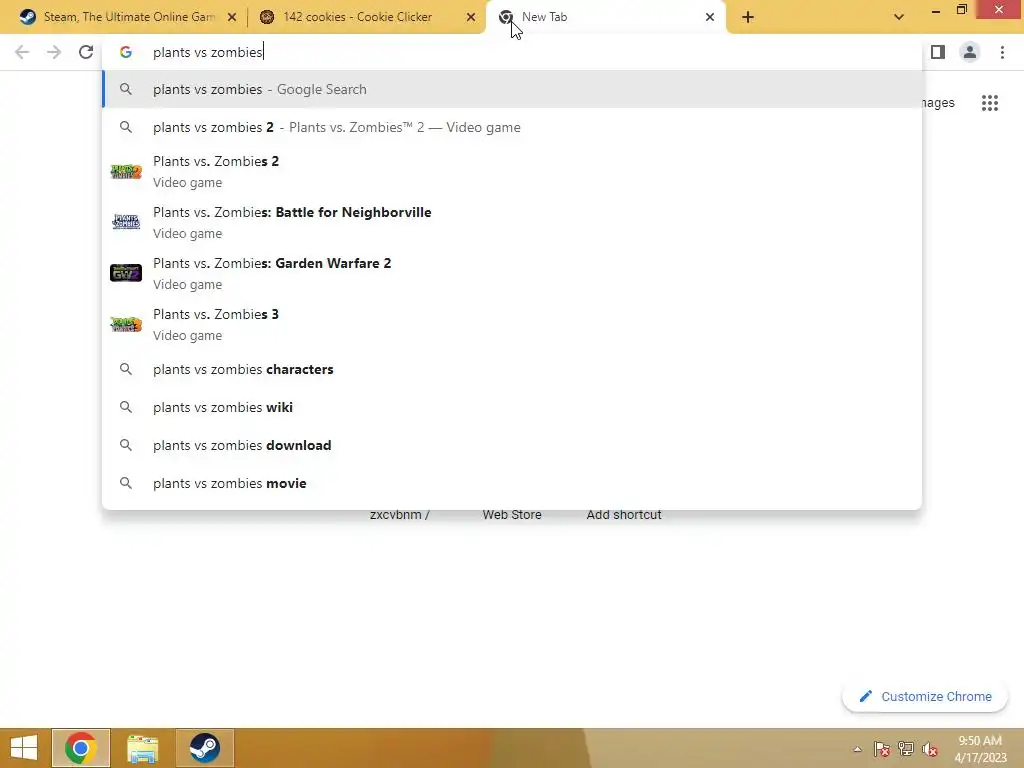
Task: Select 'plants vs zombies download' suggestion
Action: point(512,445)
